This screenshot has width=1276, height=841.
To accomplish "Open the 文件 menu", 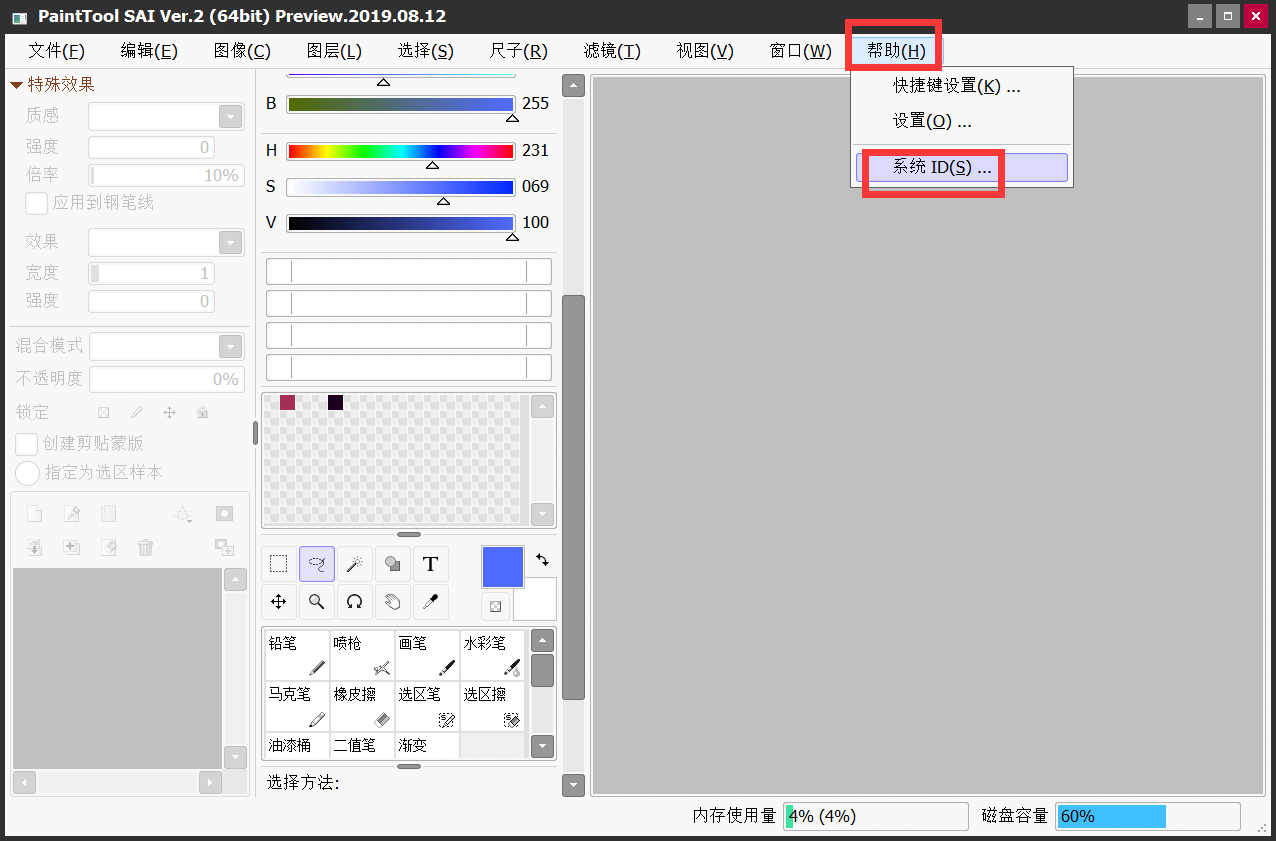I will [x=56, y=51].
